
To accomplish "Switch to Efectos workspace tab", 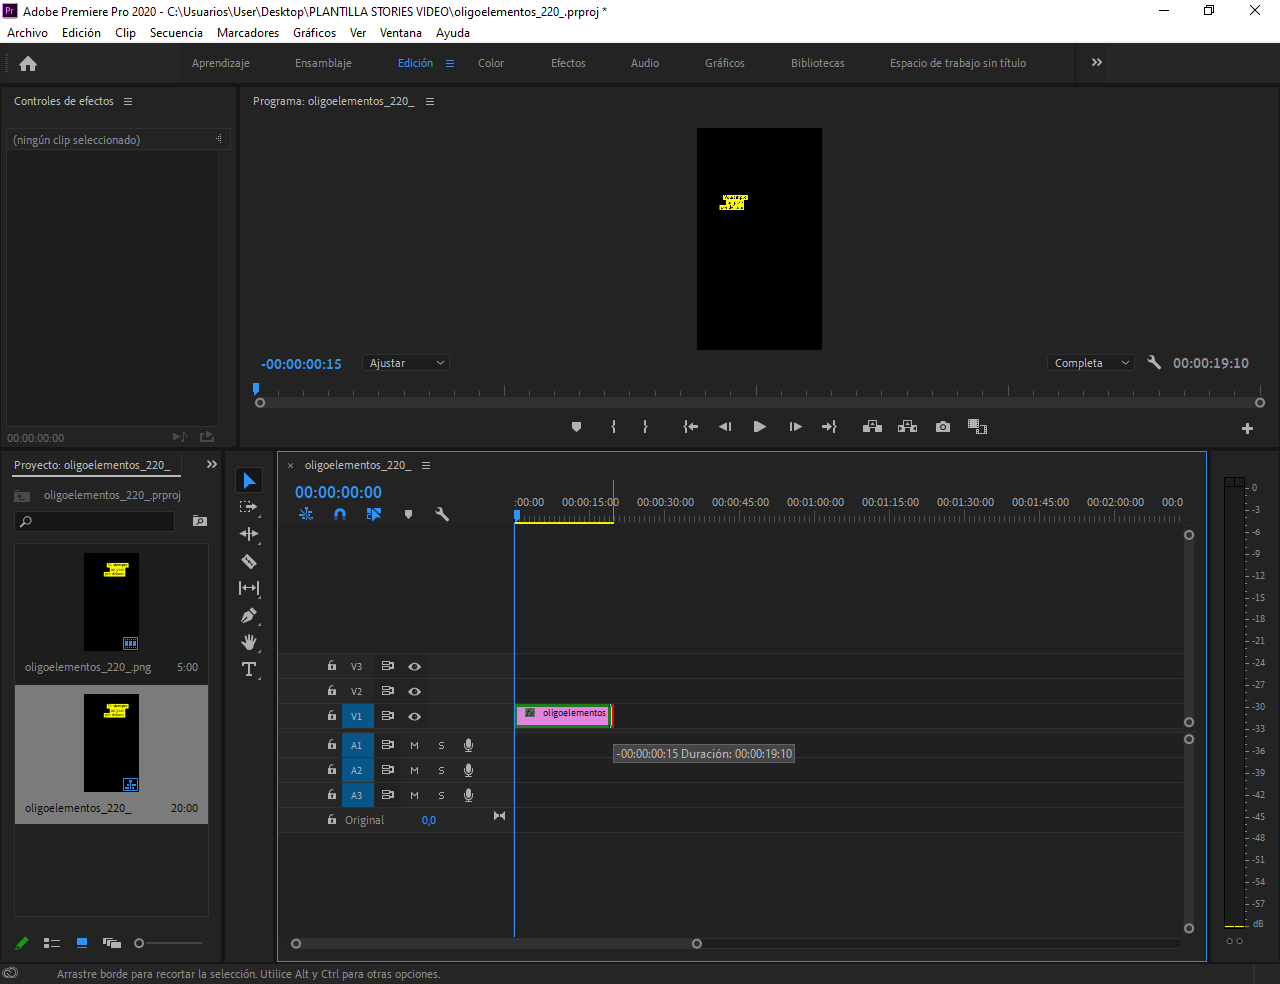I will point(568,63).
